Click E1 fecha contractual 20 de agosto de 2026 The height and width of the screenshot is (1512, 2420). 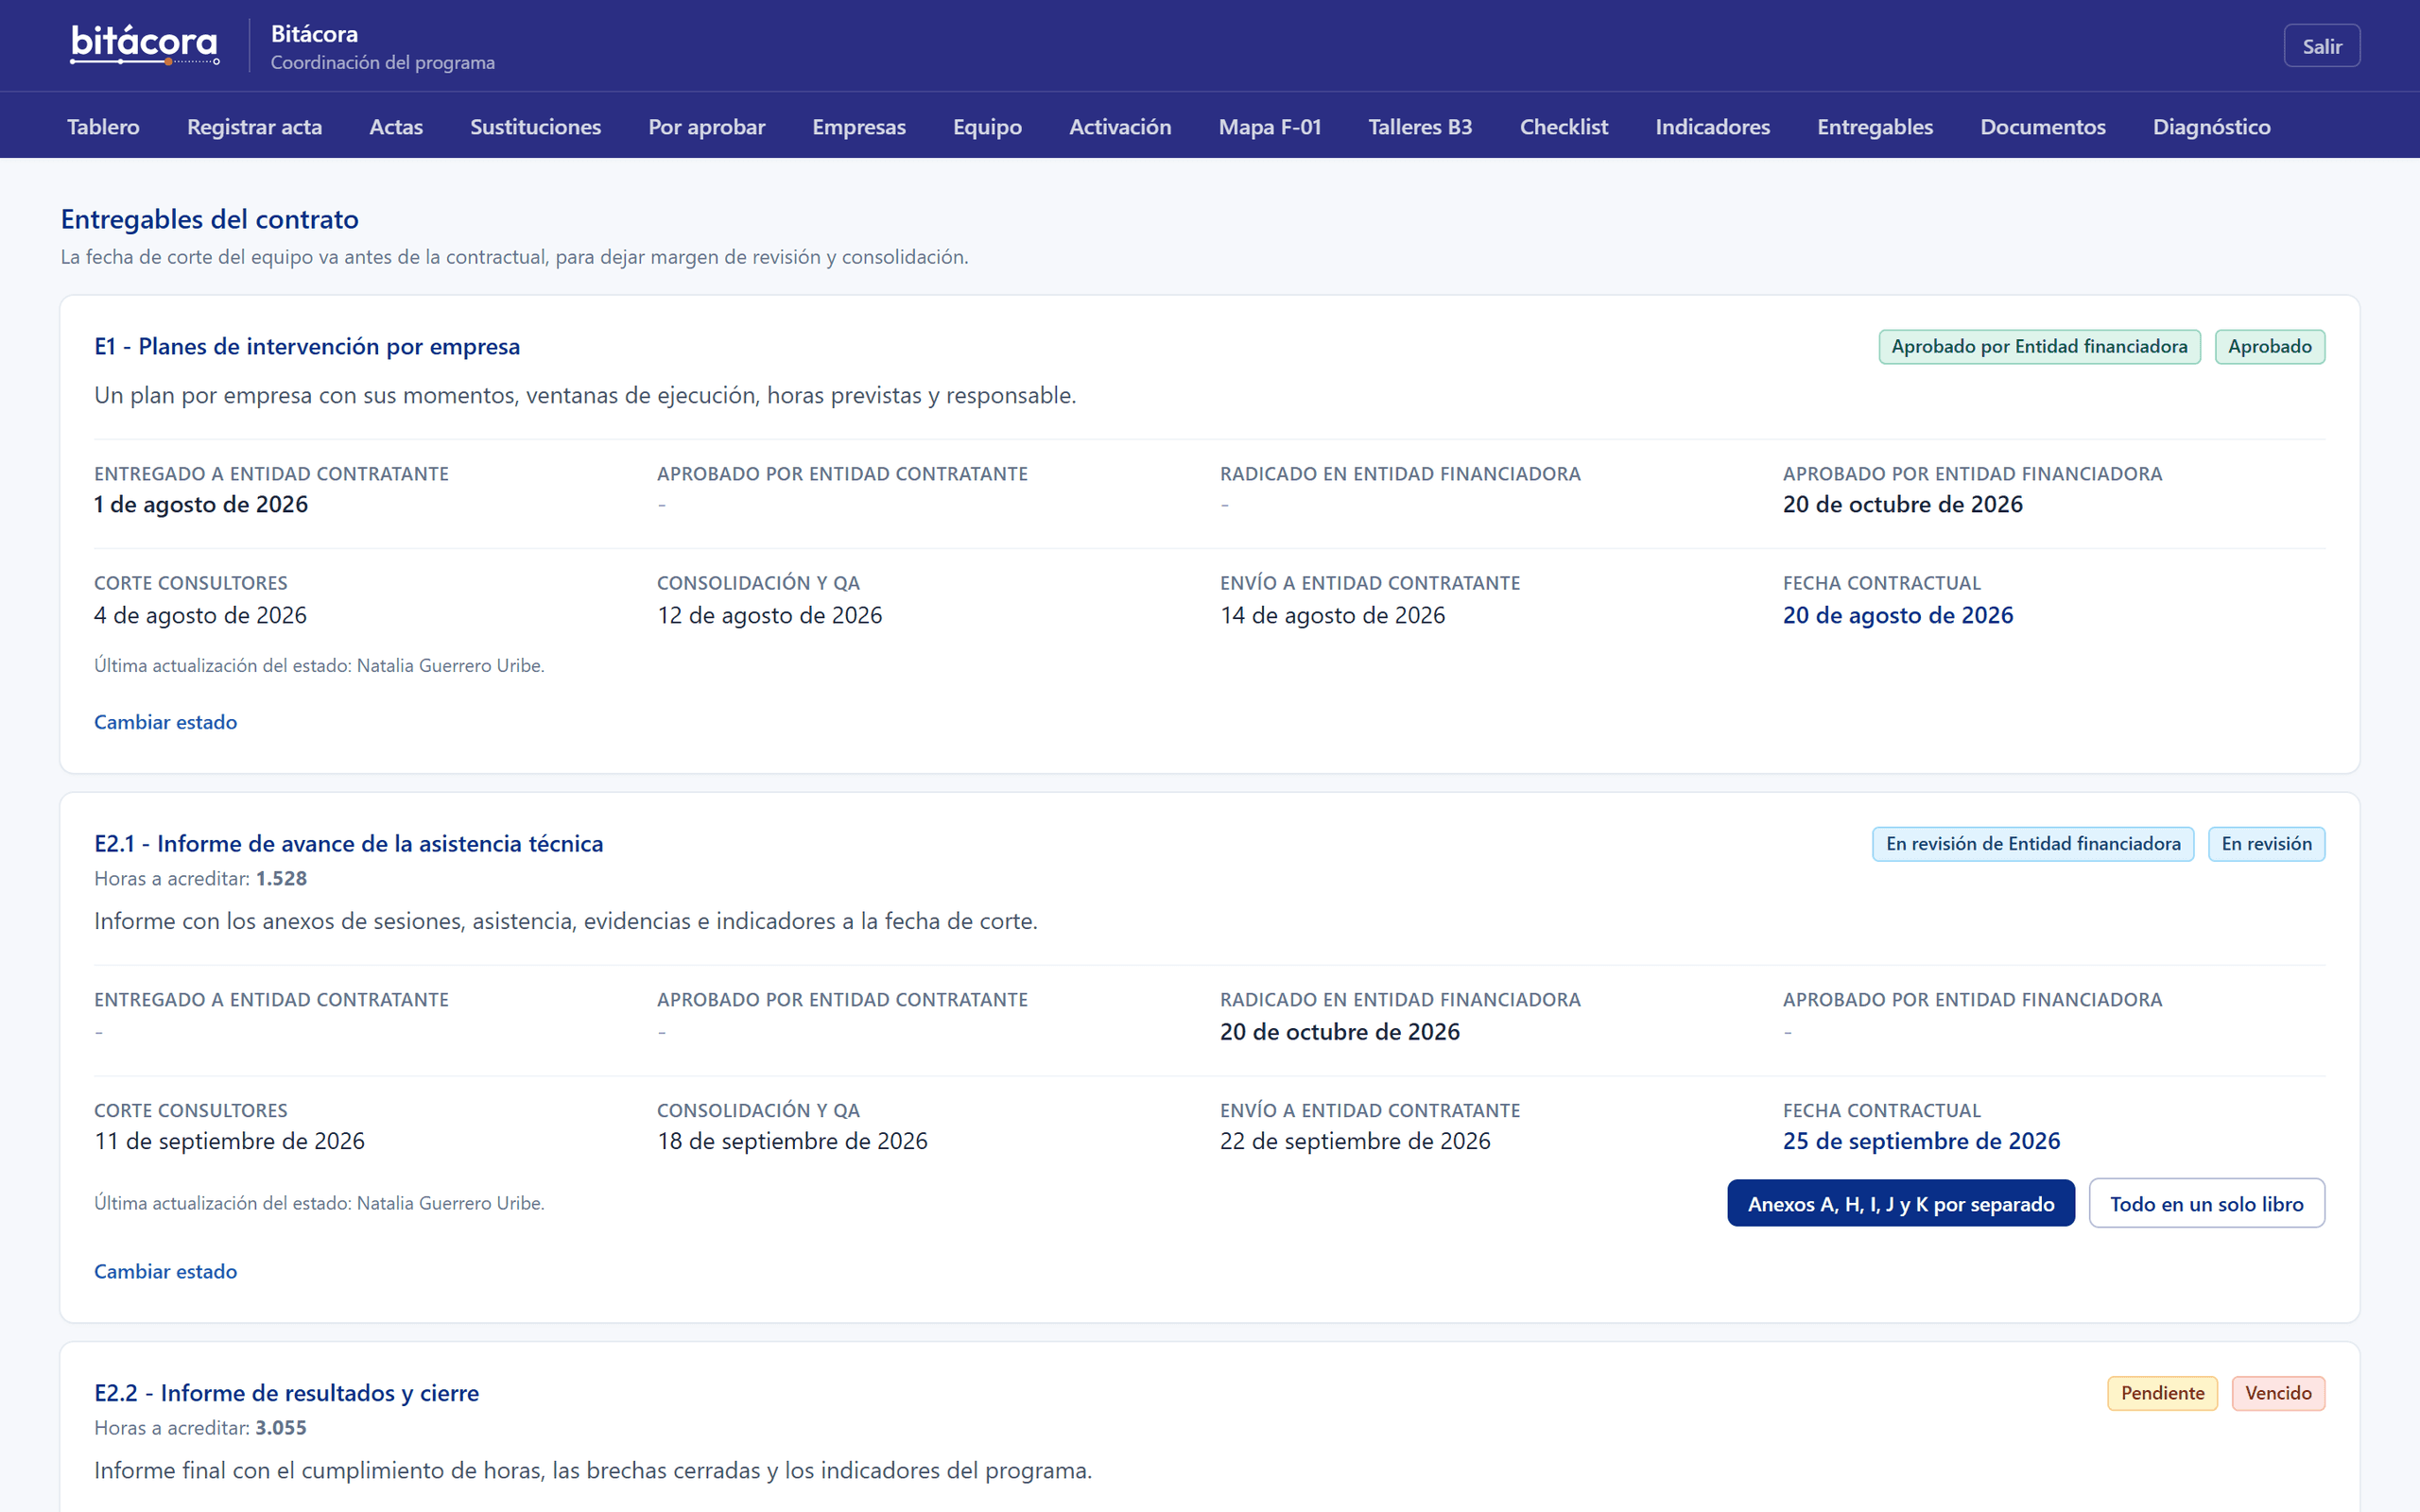pos(1898,615)
